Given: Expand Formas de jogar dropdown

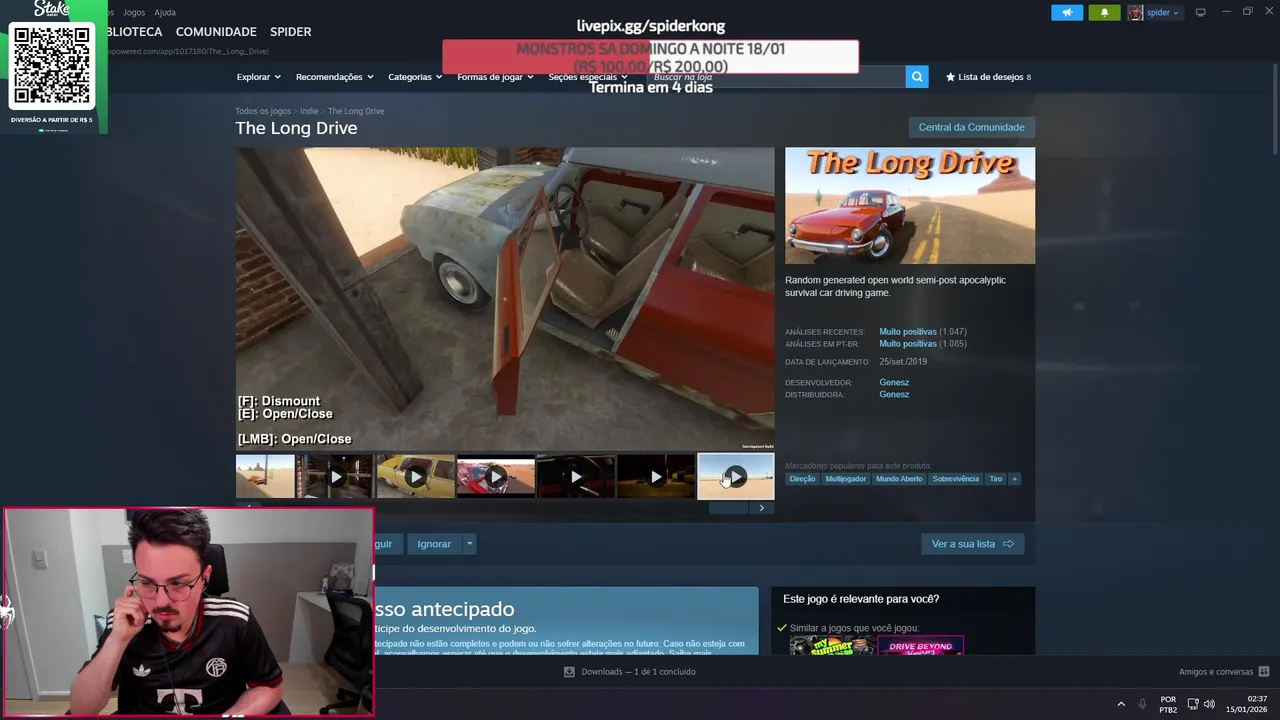Looking at the screenshot, I should coord(495,77).
